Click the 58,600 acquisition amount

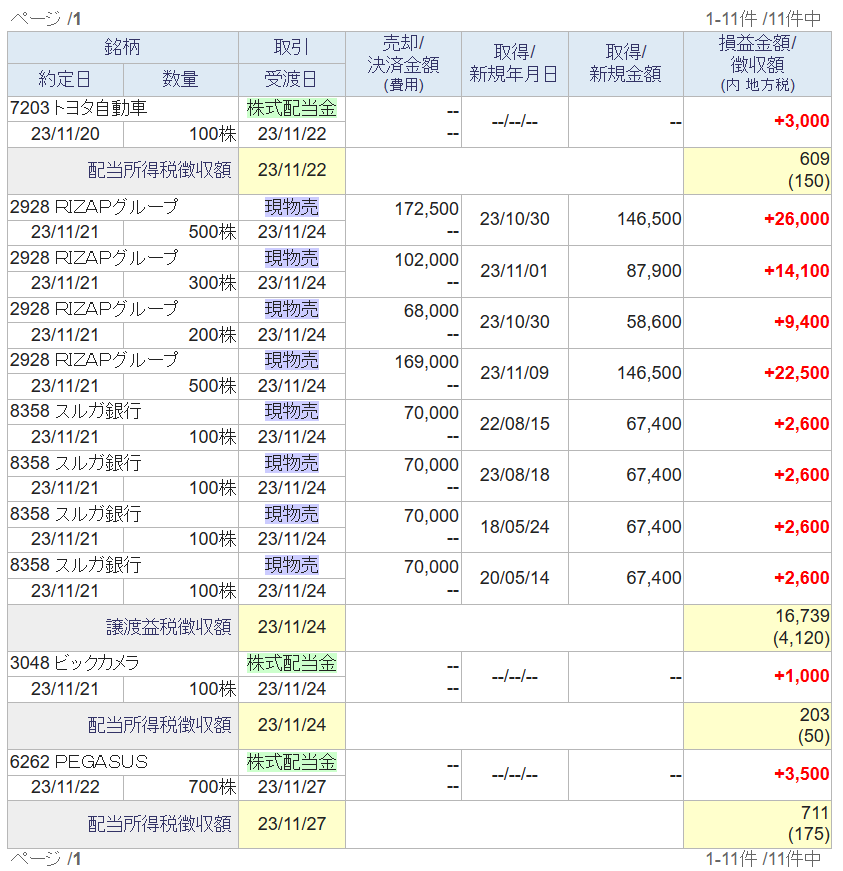point(654,322)
